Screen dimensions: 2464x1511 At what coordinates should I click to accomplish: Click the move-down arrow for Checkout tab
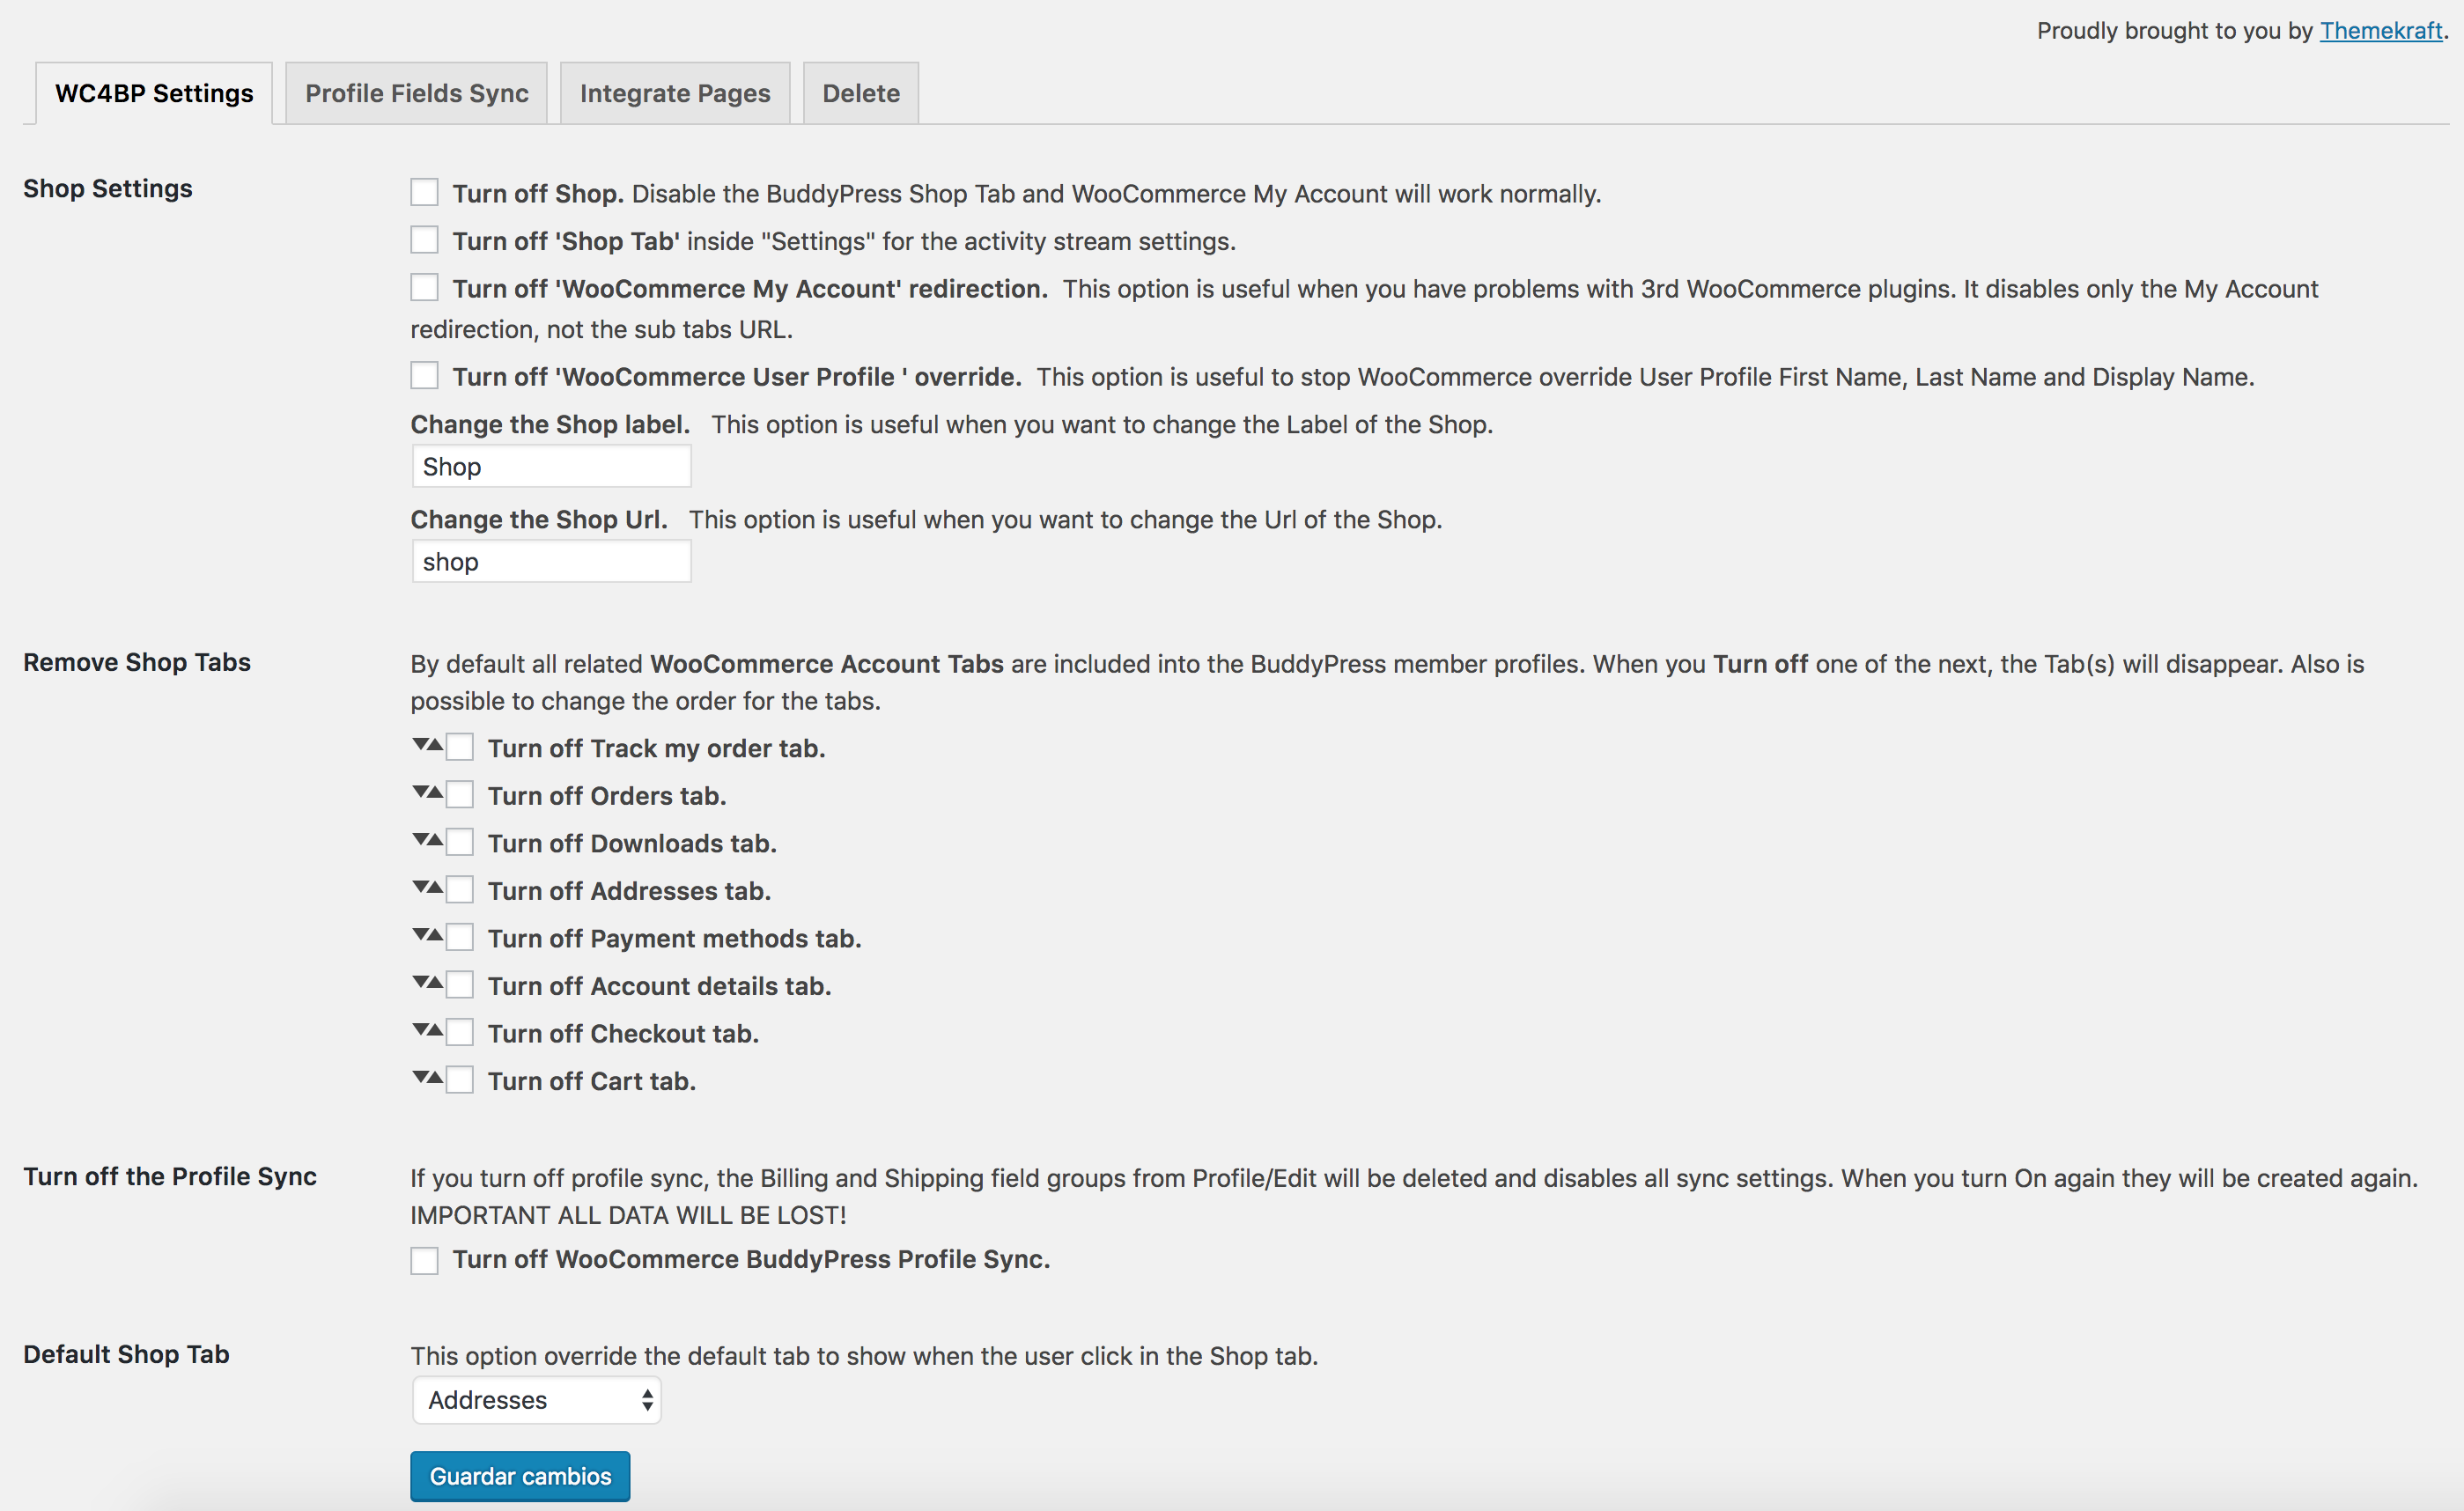pyautogui.click(x=420, y=1029)
